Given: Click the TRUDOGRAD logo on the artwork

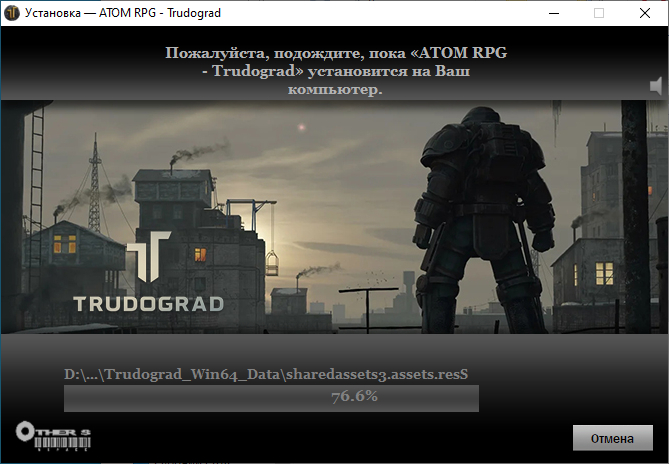Looking at the screenshot, I should 148,272.
